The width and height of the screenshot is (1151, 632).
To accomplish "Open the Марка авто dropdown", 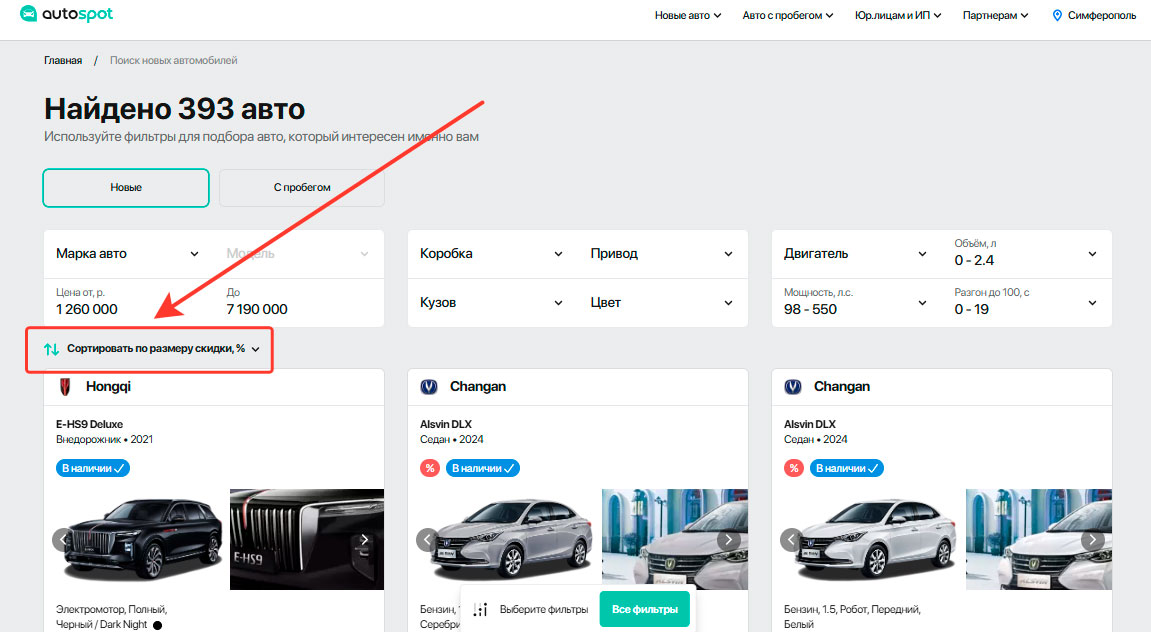I will pyautogui.click(x=128, y=254).
